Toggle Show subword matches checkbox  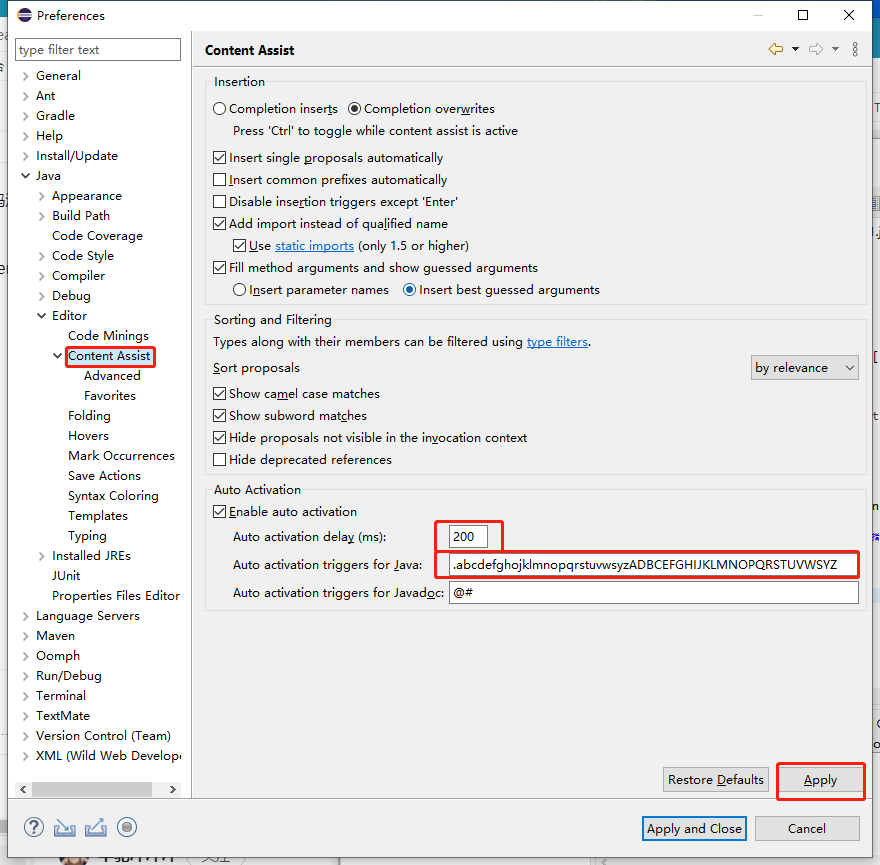(x=219, y=415)
